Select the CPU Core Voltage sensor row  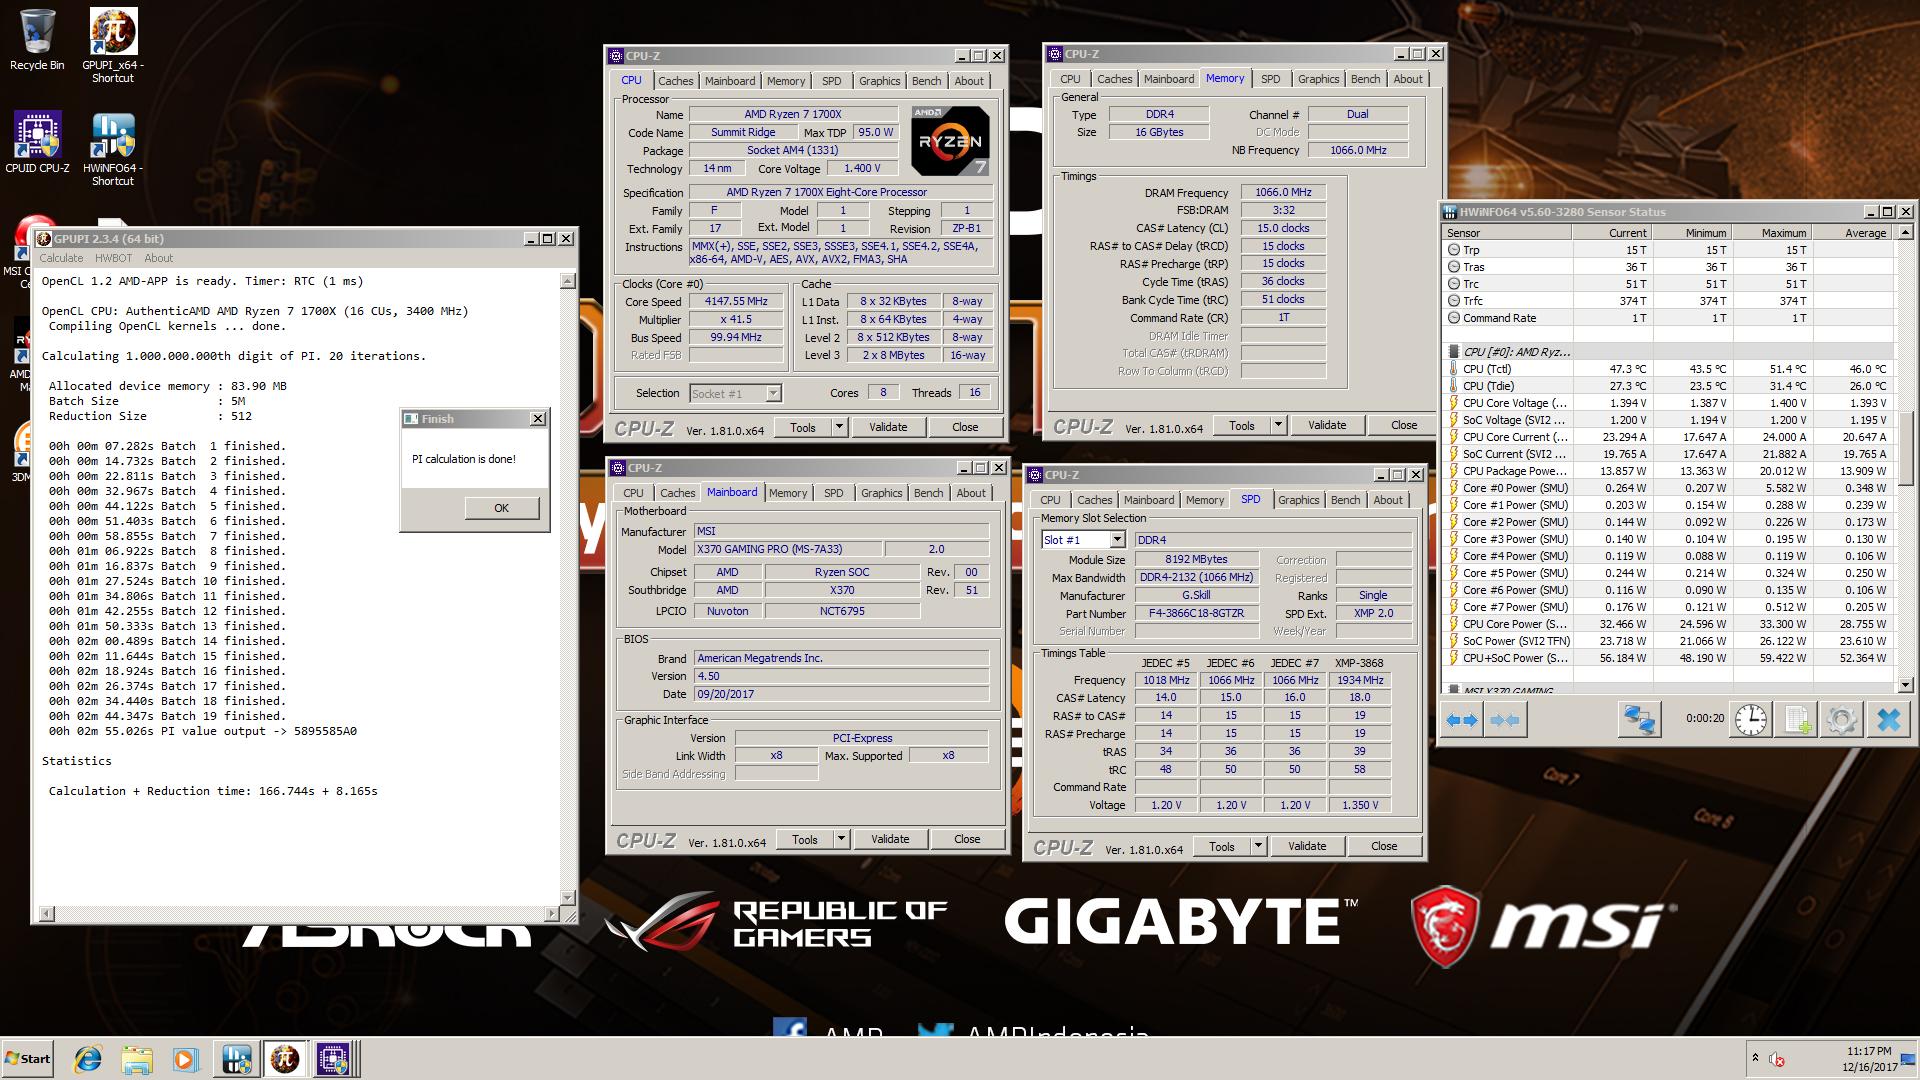[1670, 403]
